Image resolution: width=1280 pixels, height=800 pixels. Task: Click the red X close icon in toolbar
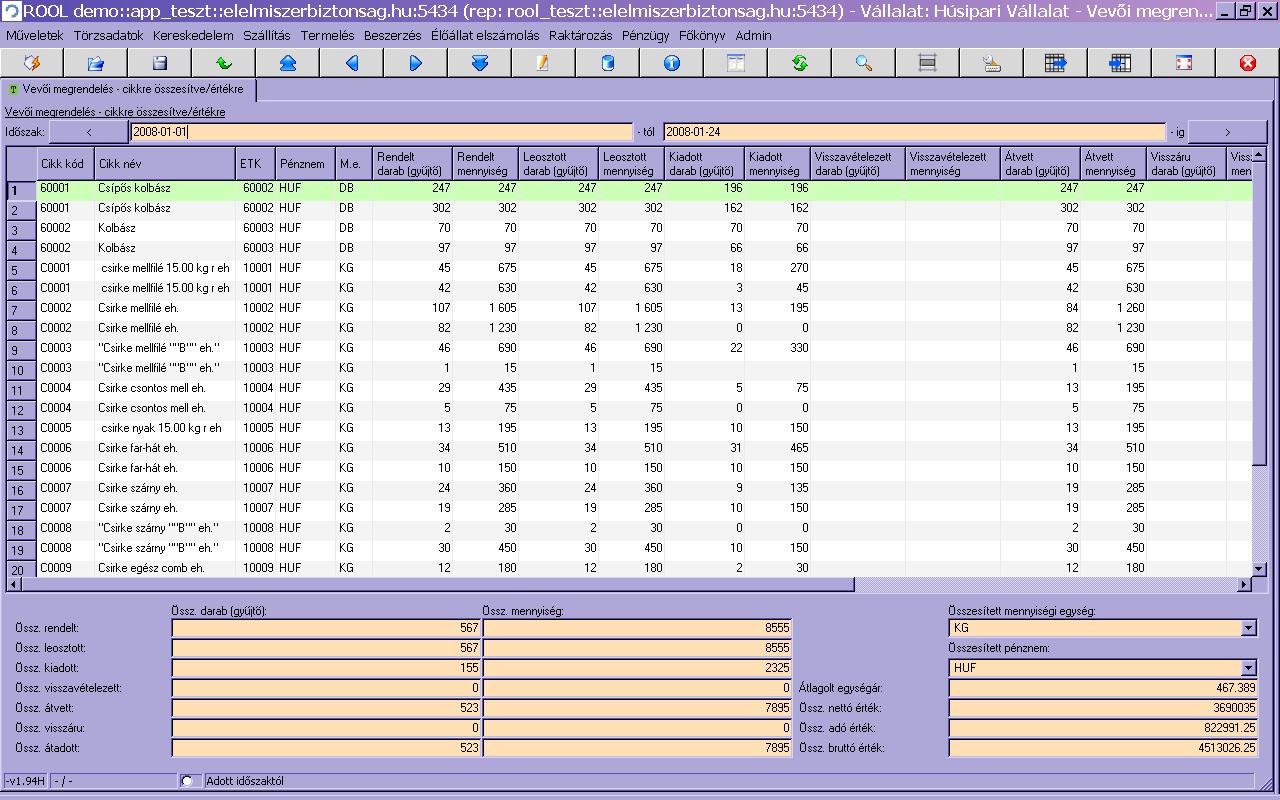coord(1247,63)
